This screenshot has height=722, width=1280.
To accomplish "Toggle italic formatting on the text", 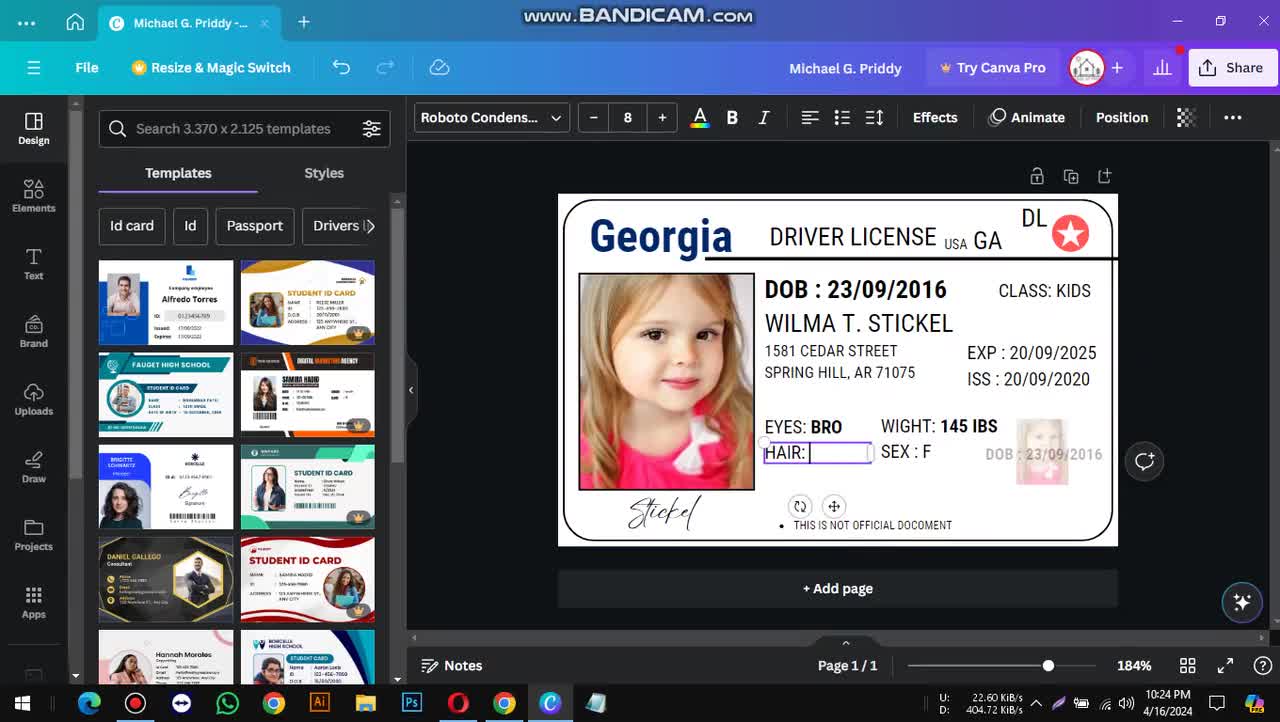I will point(763,117).
